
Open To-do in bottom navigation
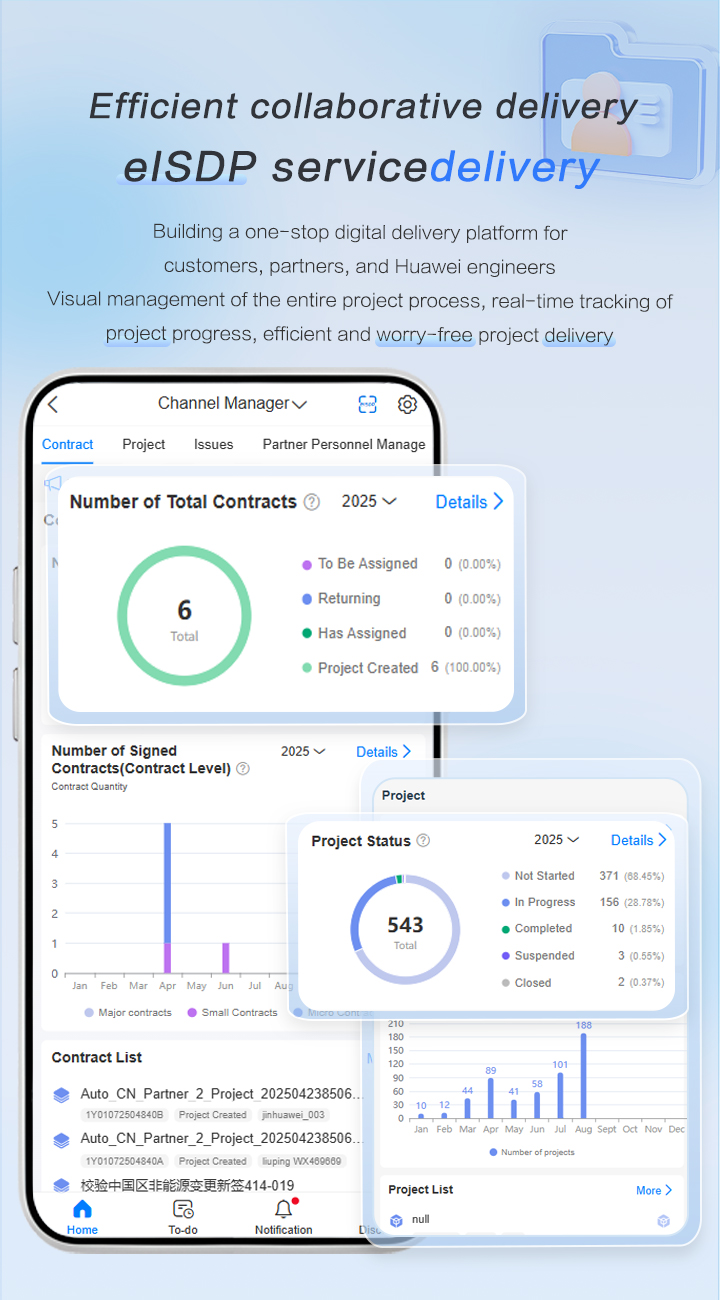point(183,1217)
